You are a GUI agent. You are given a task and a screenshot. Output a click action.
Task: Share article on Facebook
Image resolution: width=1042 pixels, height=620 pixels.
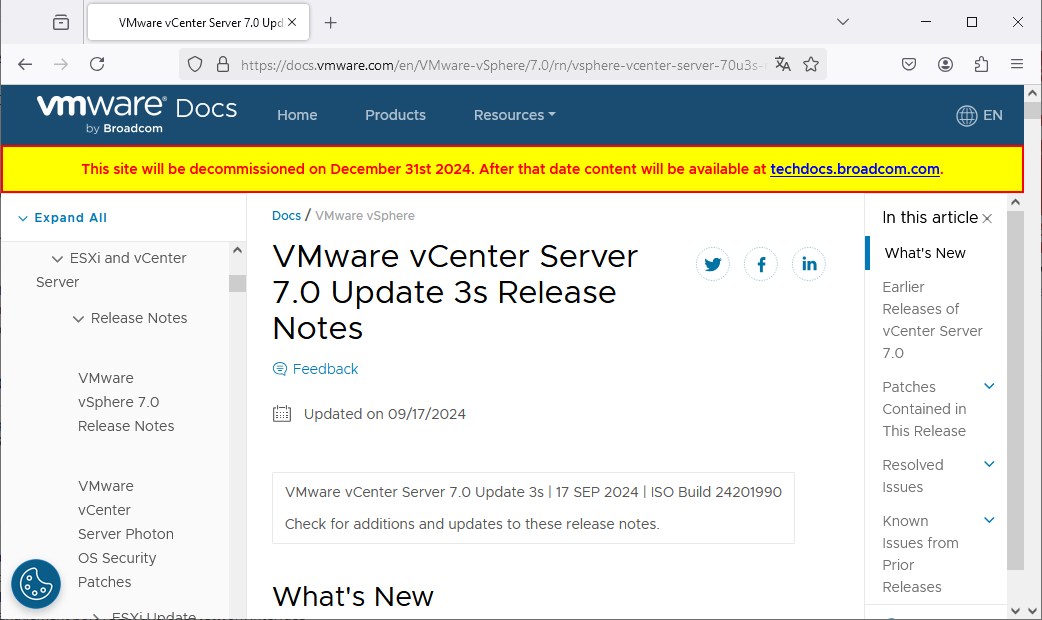(x=761, y=264)
